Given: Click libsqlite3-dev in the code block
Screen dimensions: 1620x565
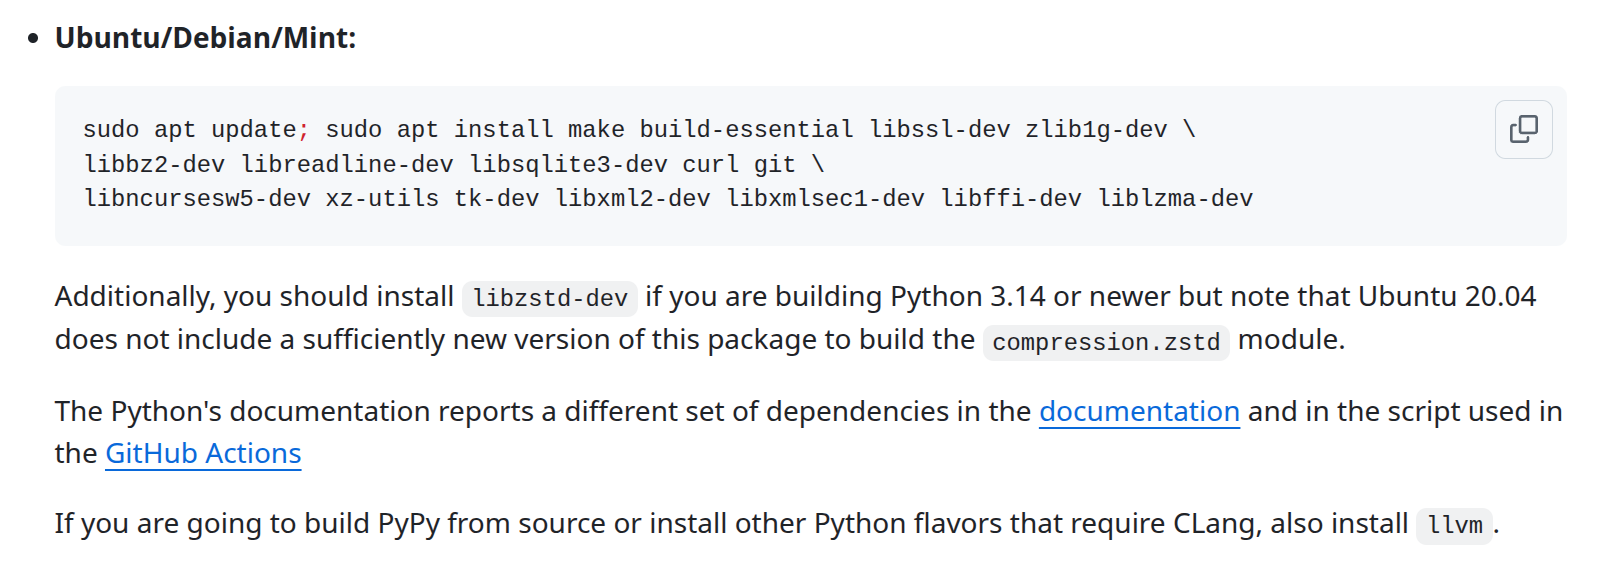Looking at the screenshot, I should 568,164.
